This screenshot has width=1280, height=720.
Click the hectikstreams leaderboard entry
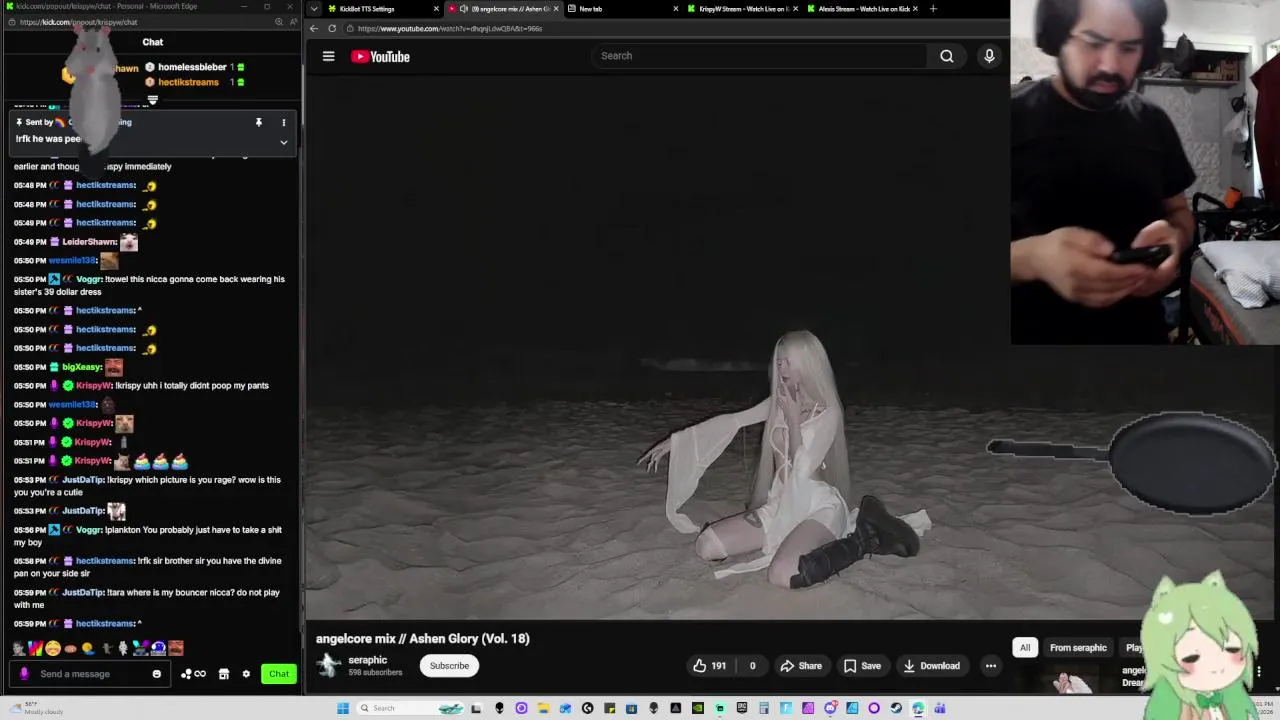tap(195, 82)
